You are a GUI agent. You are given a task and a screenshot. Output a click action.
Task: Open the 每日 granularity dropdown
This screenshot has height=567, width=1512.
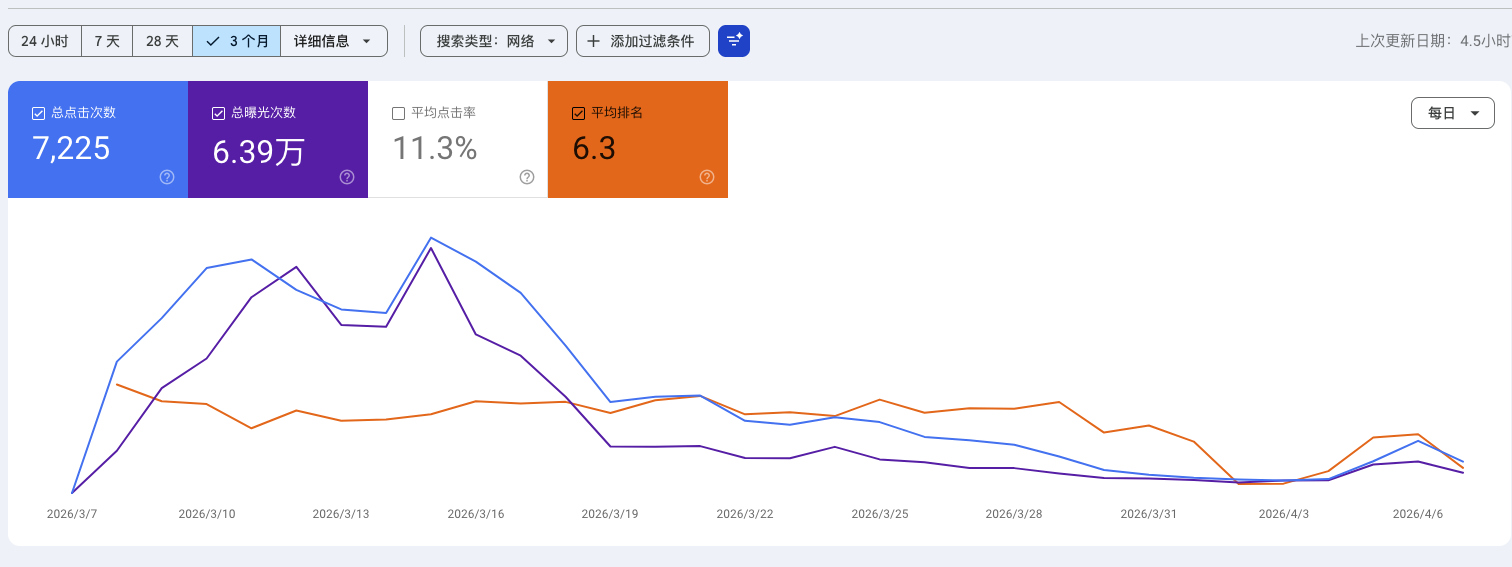click(x=1453, y=113)
